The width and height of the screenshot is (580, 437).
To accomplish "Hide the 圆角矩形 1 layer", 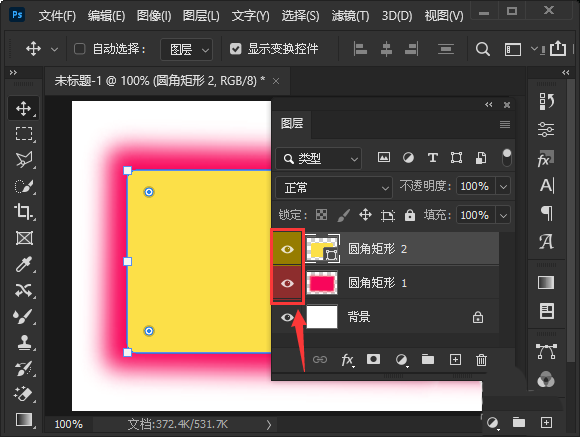I will tap(287, 283).
